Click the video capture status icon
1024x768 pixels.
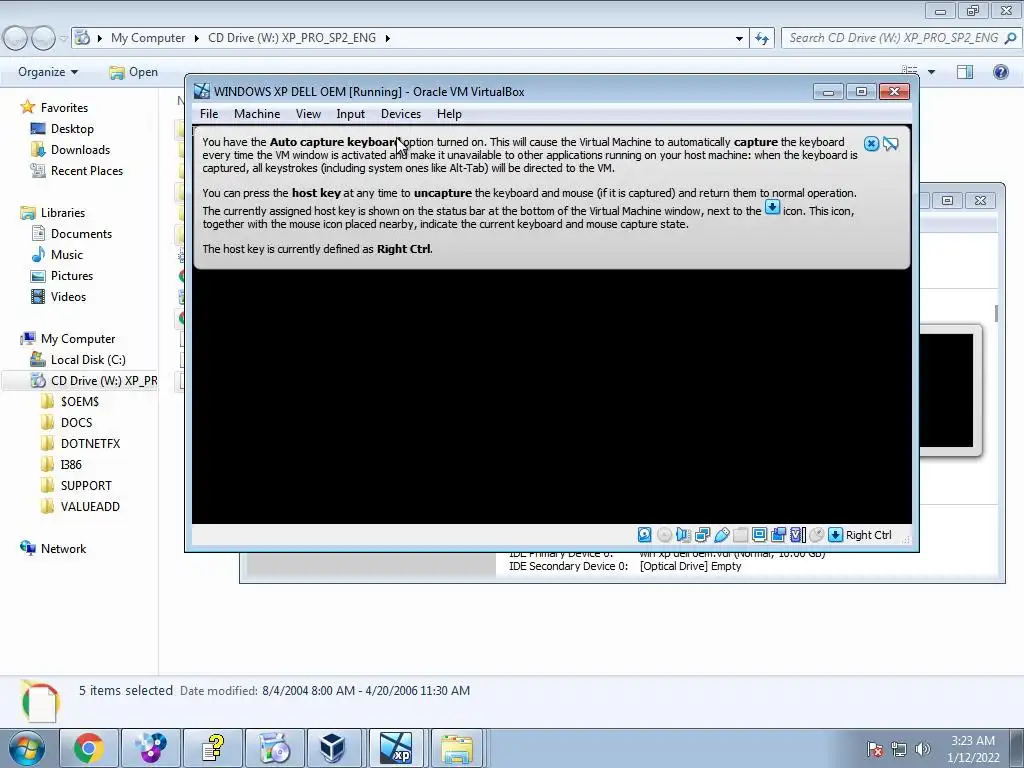click(x=778, y=535)
